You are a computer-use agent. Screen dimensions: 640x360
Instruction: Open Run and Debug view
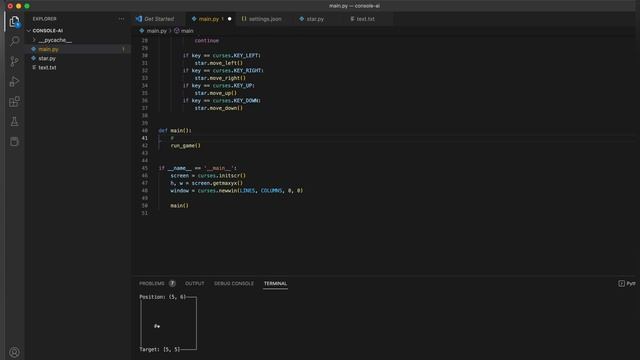[14, 81]
